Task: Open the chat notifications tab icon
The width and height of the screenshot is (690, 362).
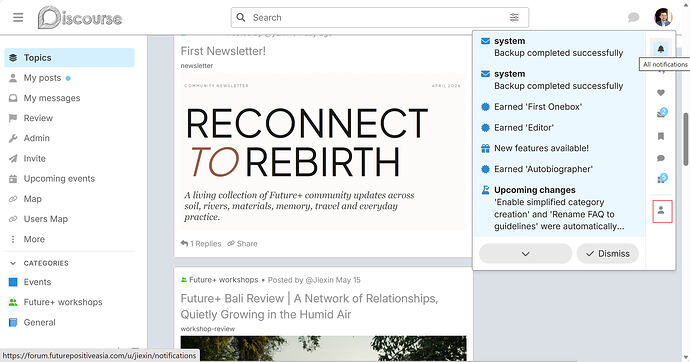Action: pos(661,158)
